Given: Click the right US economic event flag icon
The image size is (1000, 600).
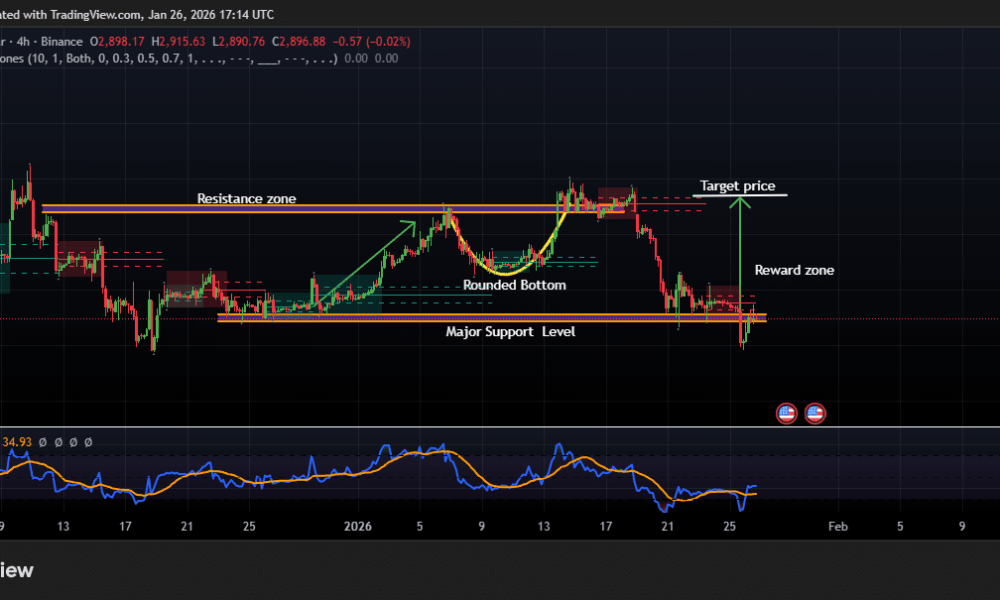Looking at the screenshot, I should [815, 413].
